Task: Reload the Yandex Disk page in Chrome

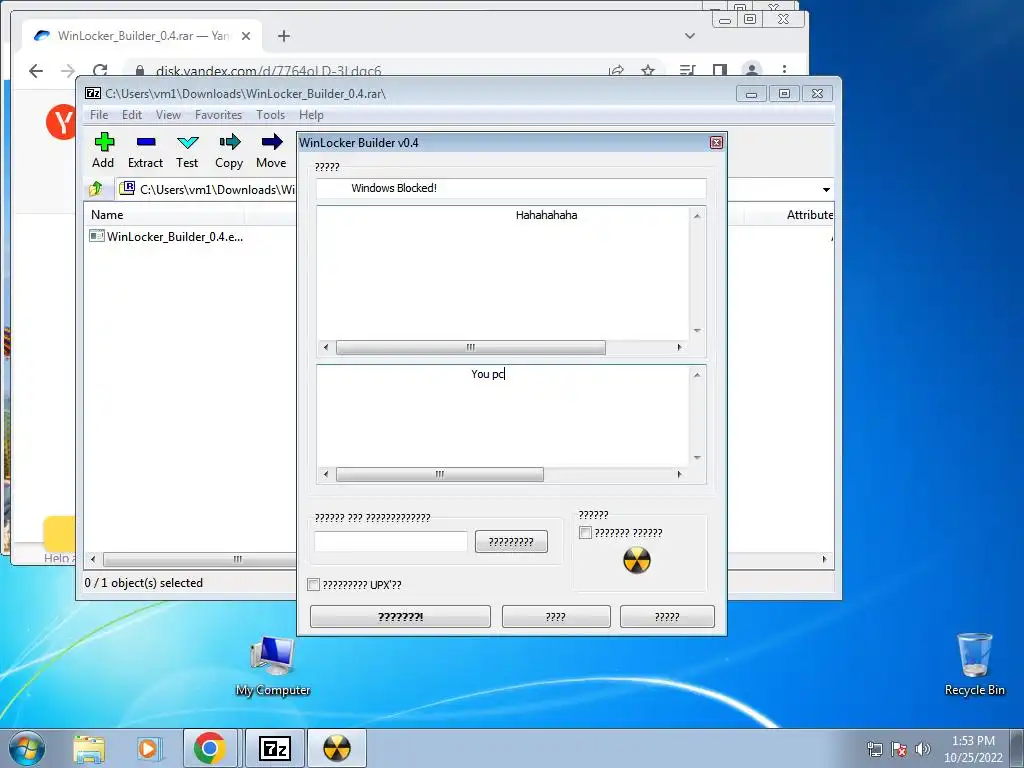Action: coord(100,71)
